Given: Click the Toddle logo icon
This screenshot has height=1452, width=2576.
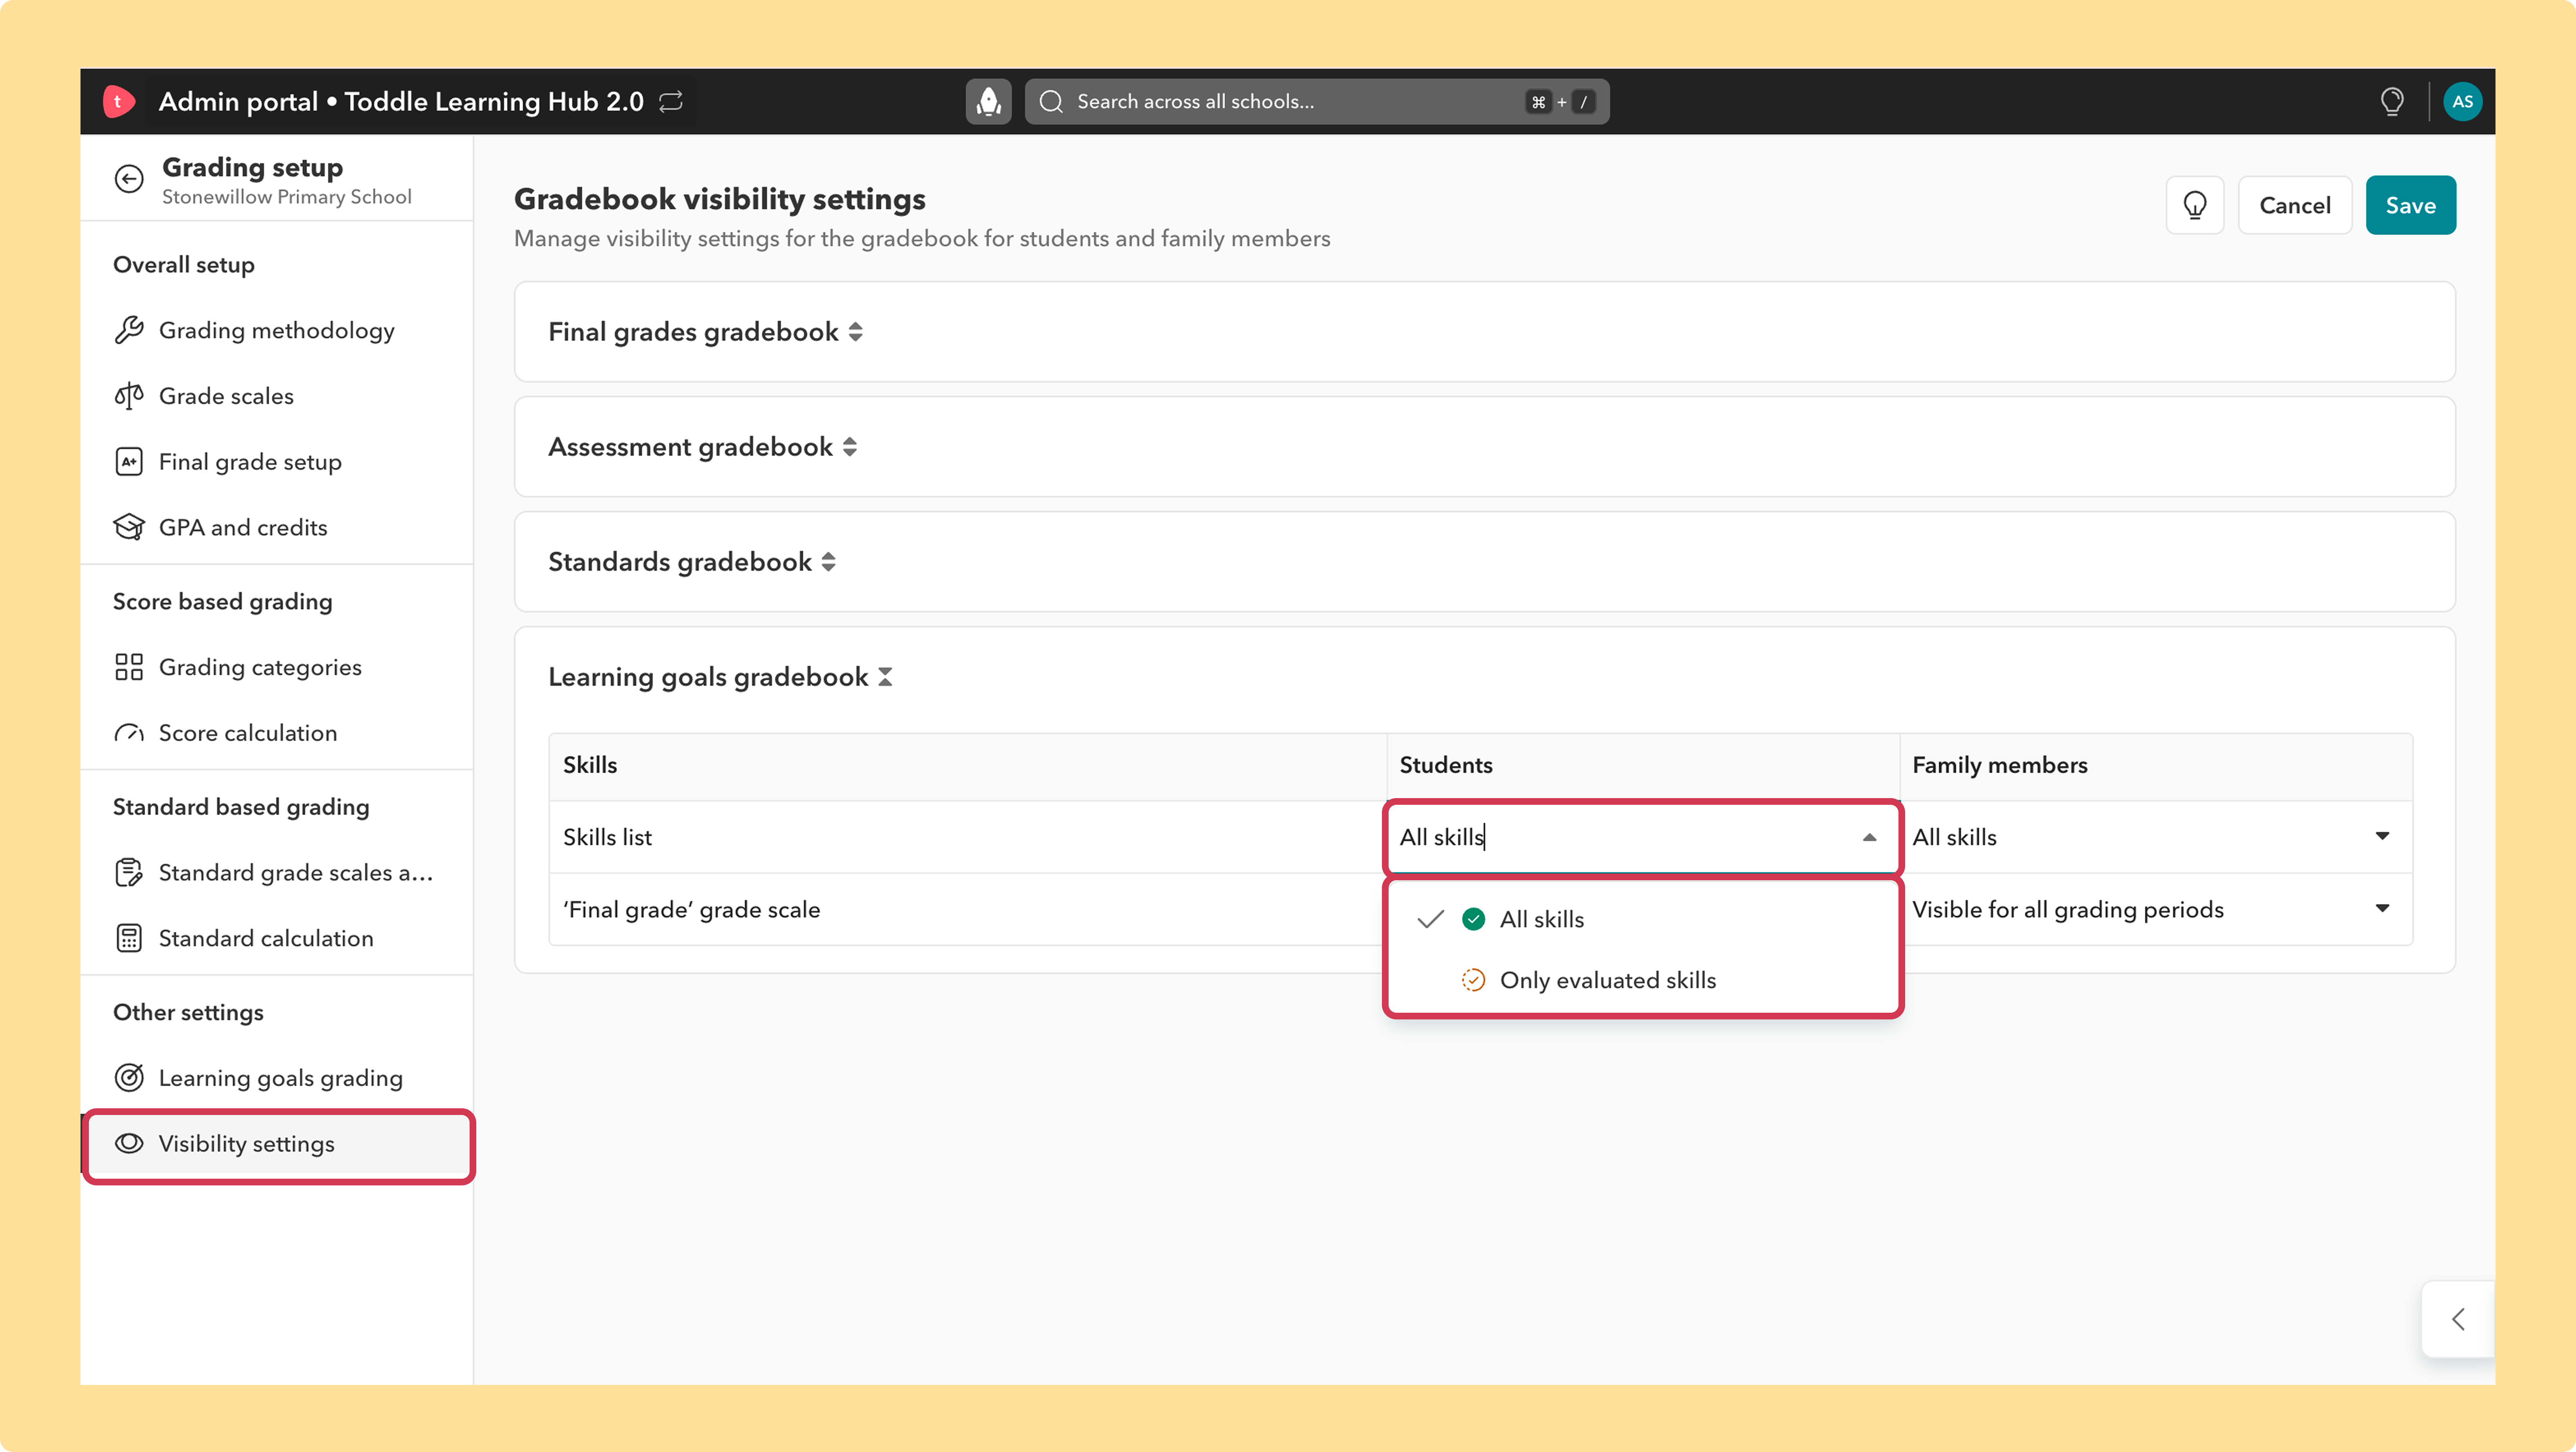Looking at the screenshot, I should [x=118, y=101].
